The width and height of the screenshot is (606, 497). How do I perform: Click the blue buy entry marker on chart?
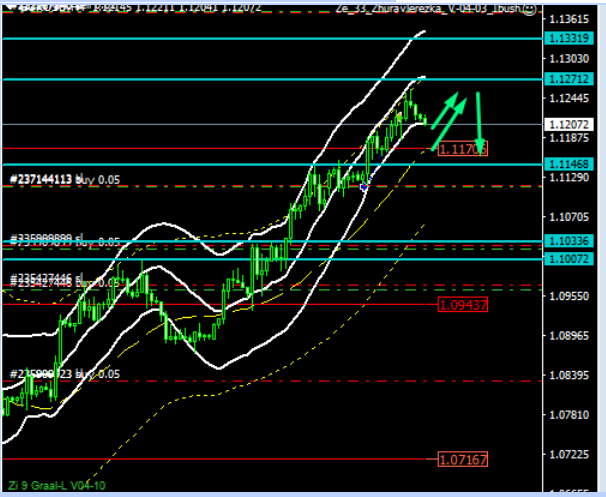pos(365,186)
